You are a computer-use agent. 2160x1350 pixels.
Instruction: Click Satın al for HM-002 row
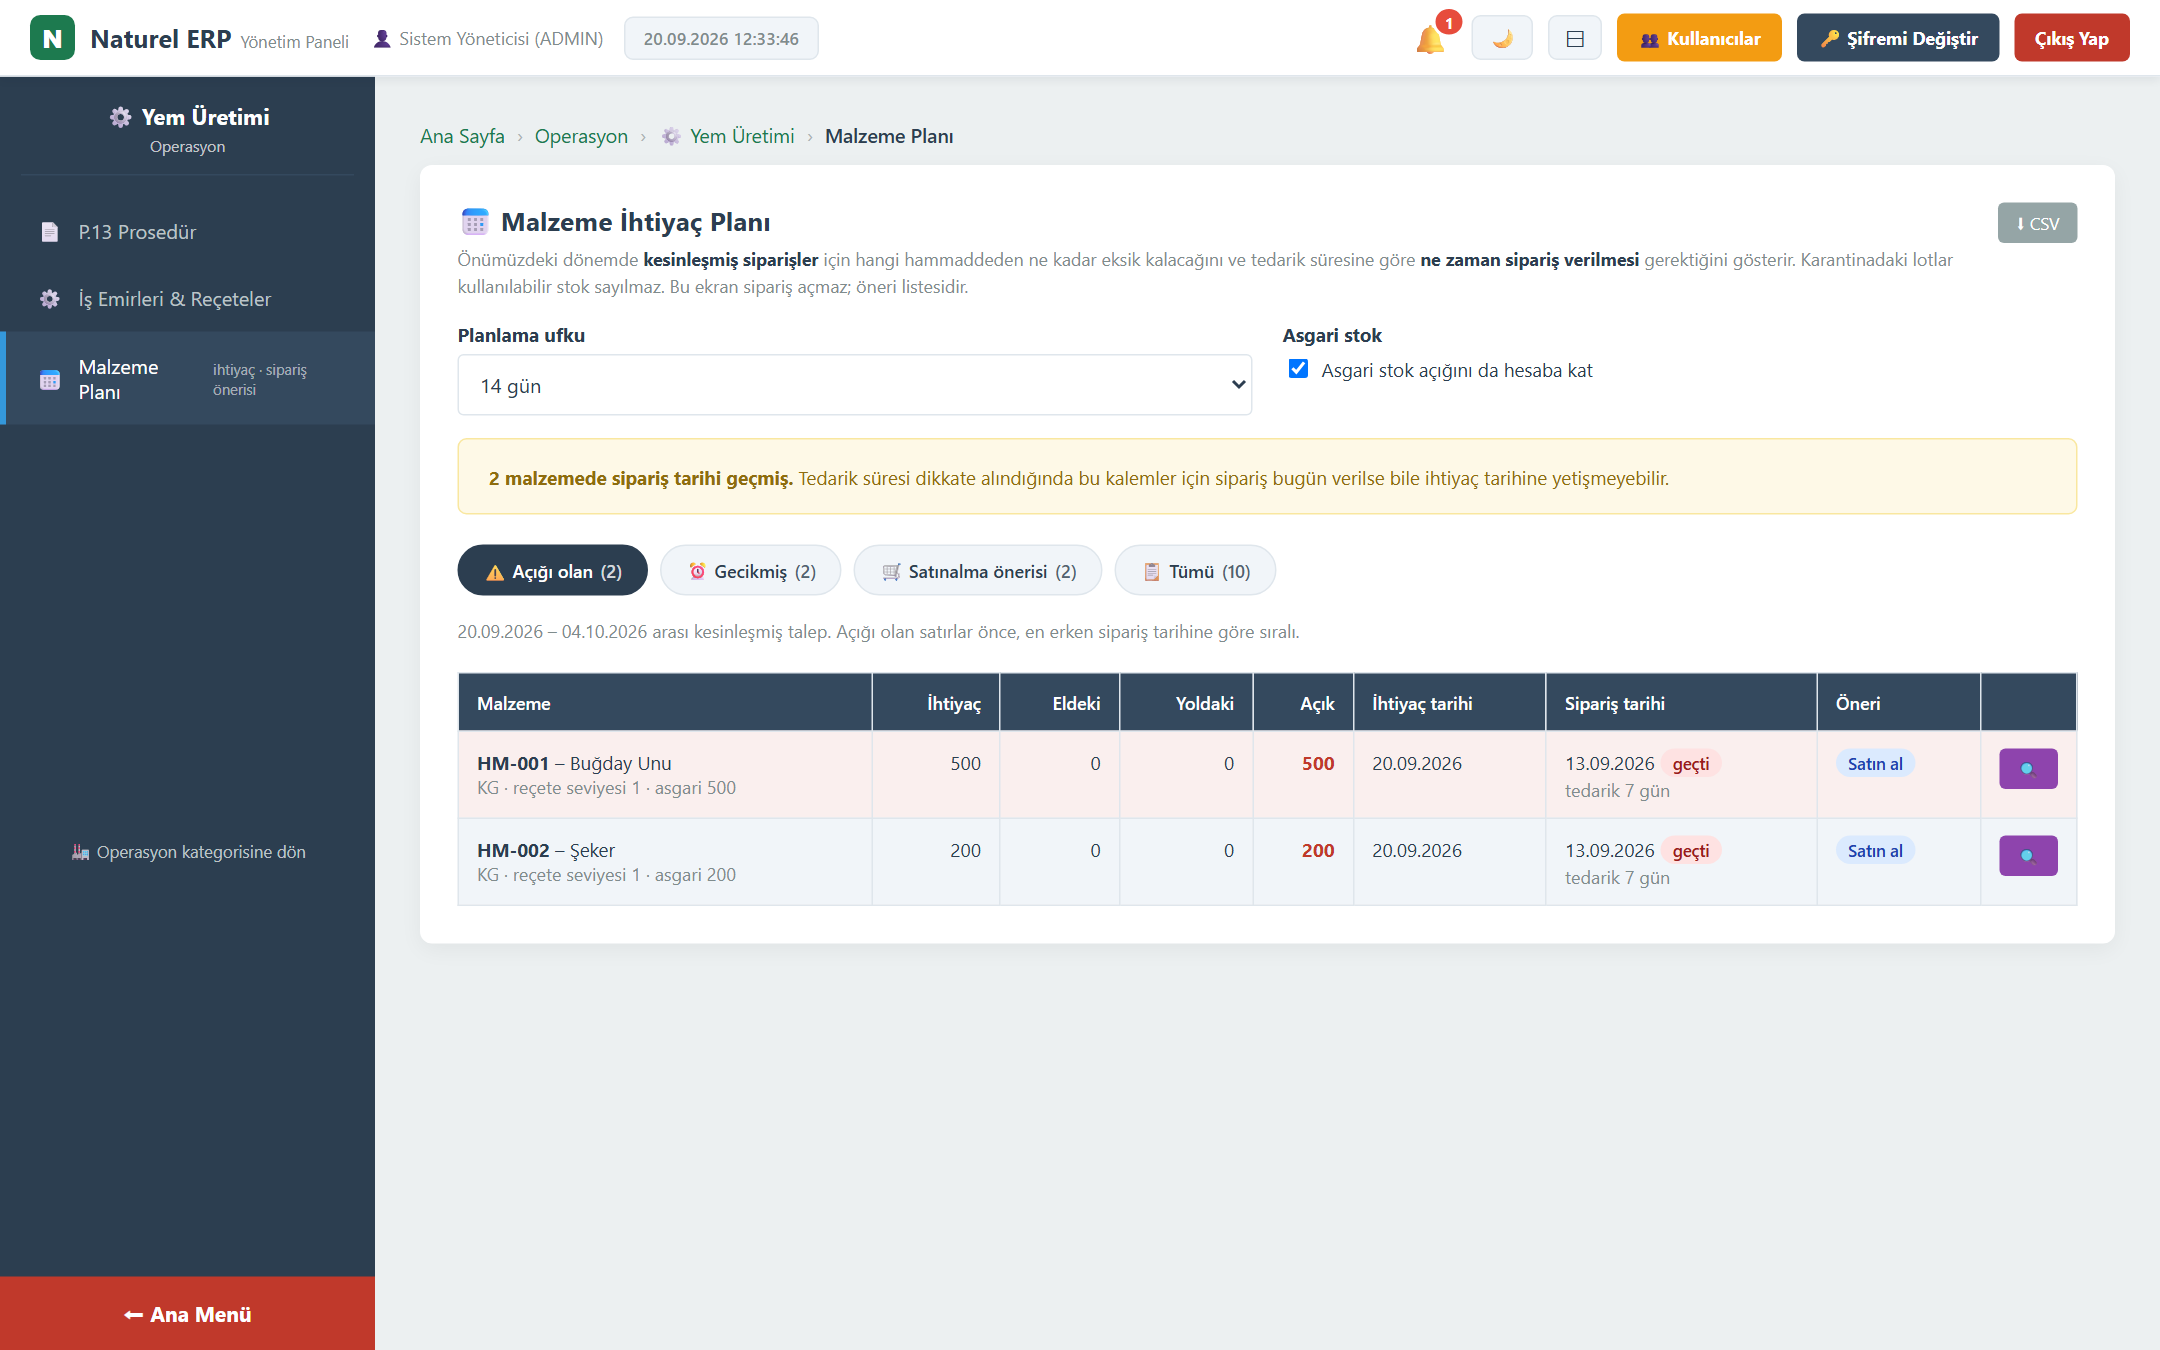pos(1875,851)
